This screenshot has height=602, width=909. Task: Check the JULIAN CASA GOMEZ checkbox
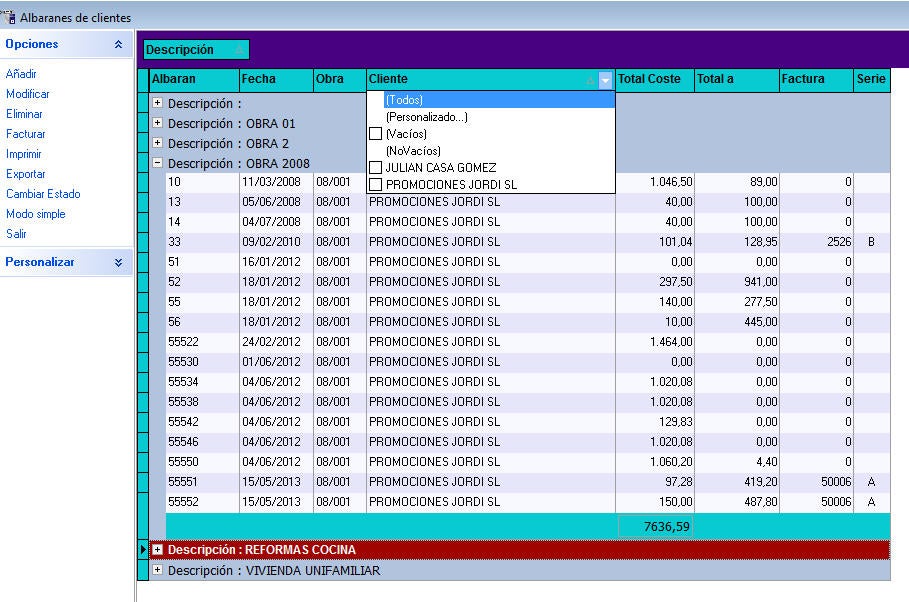tap(376, 168)
